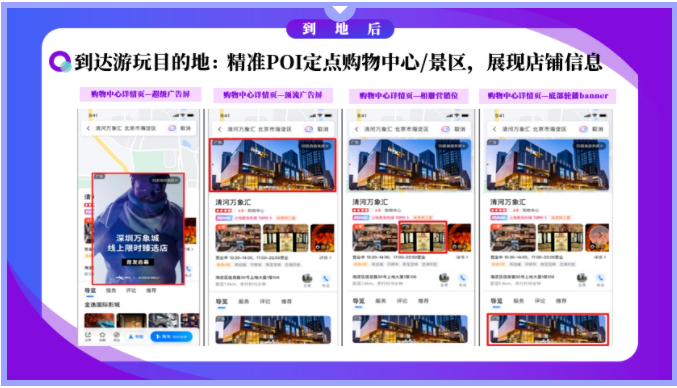The height and width of the screenshot is (388, 677).
Task: Select 导览 tab in 超级广告屏 phone
Action: [90, 290]
